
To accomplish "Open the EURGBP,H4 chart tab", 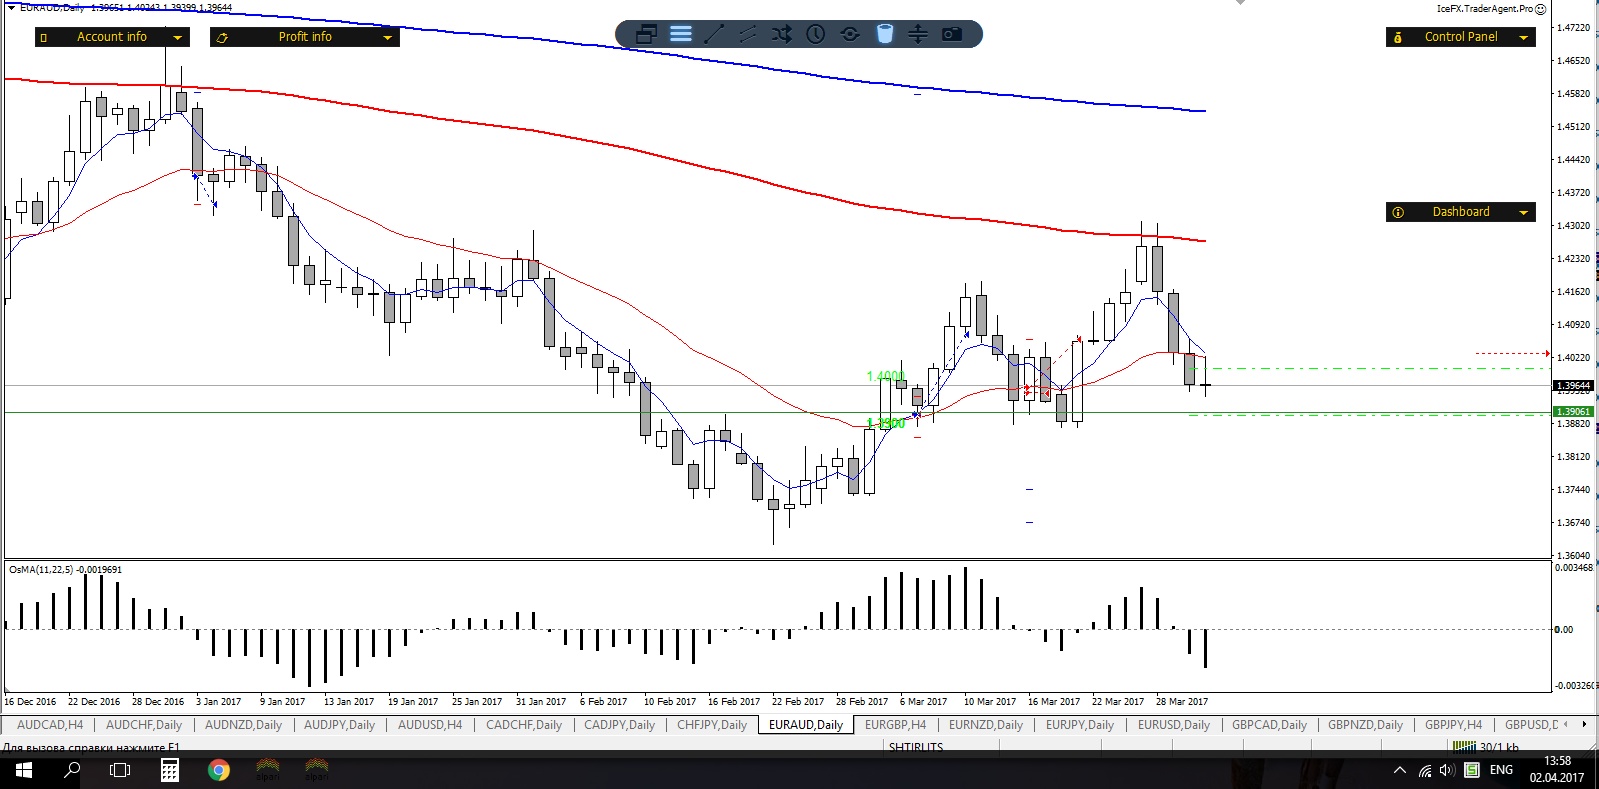I will 895,725.
